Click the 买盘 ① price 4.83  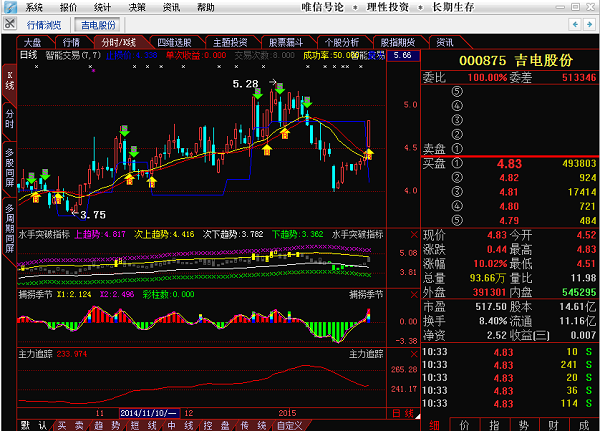click(x=509, y=163)
